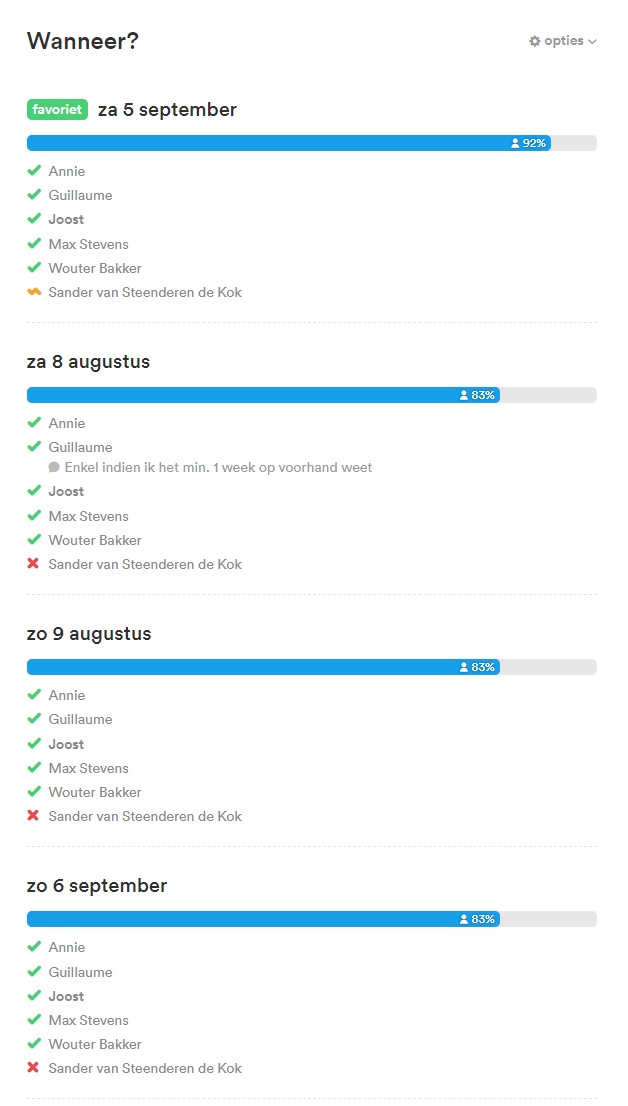Screen dimensions: 628x1106
Task: Click the zo 9 augustus date heading
Action: coord(89,634)
